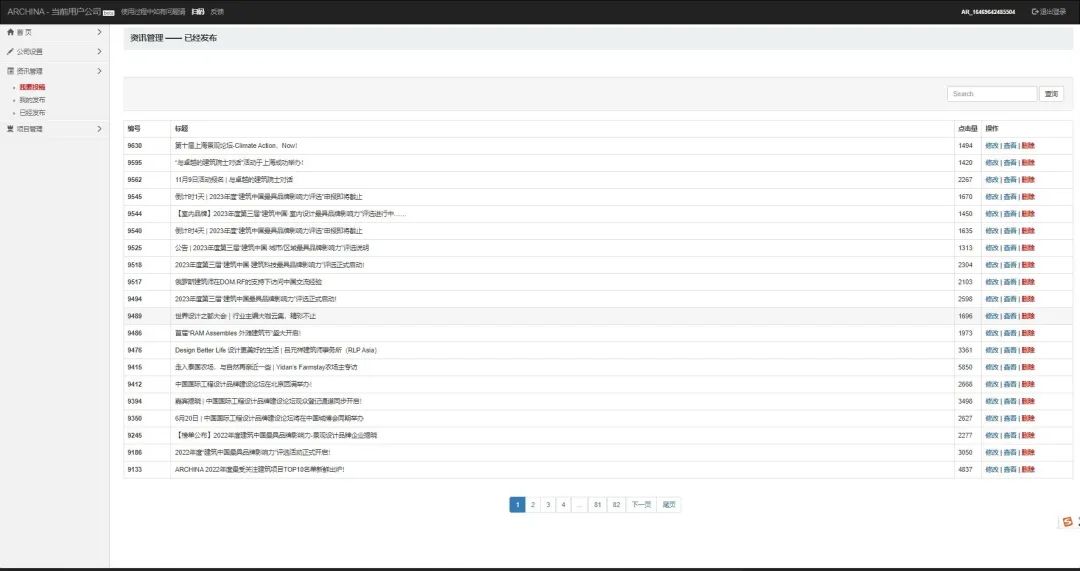Click the Sogou input method S icon

1068,522
